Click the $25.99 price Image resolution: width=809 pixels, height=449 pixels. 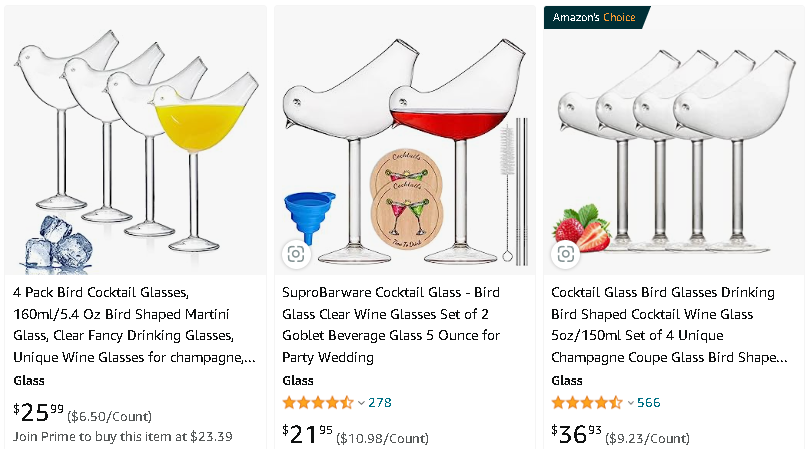(x=38, y=411)
